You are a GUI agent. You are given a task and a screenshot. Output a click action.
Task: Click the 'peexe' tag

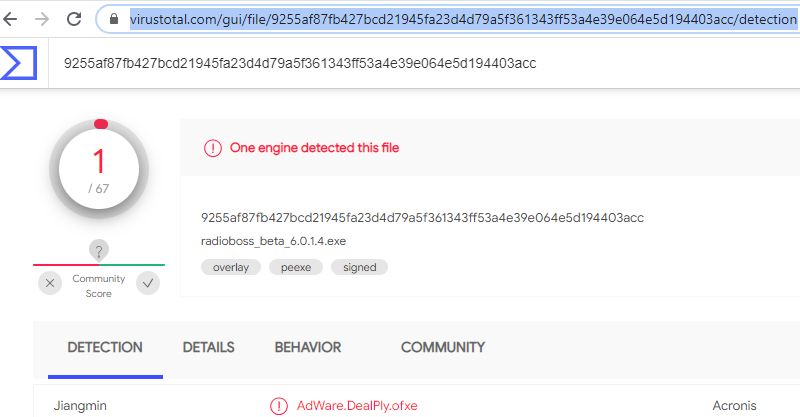click(295, 267)
